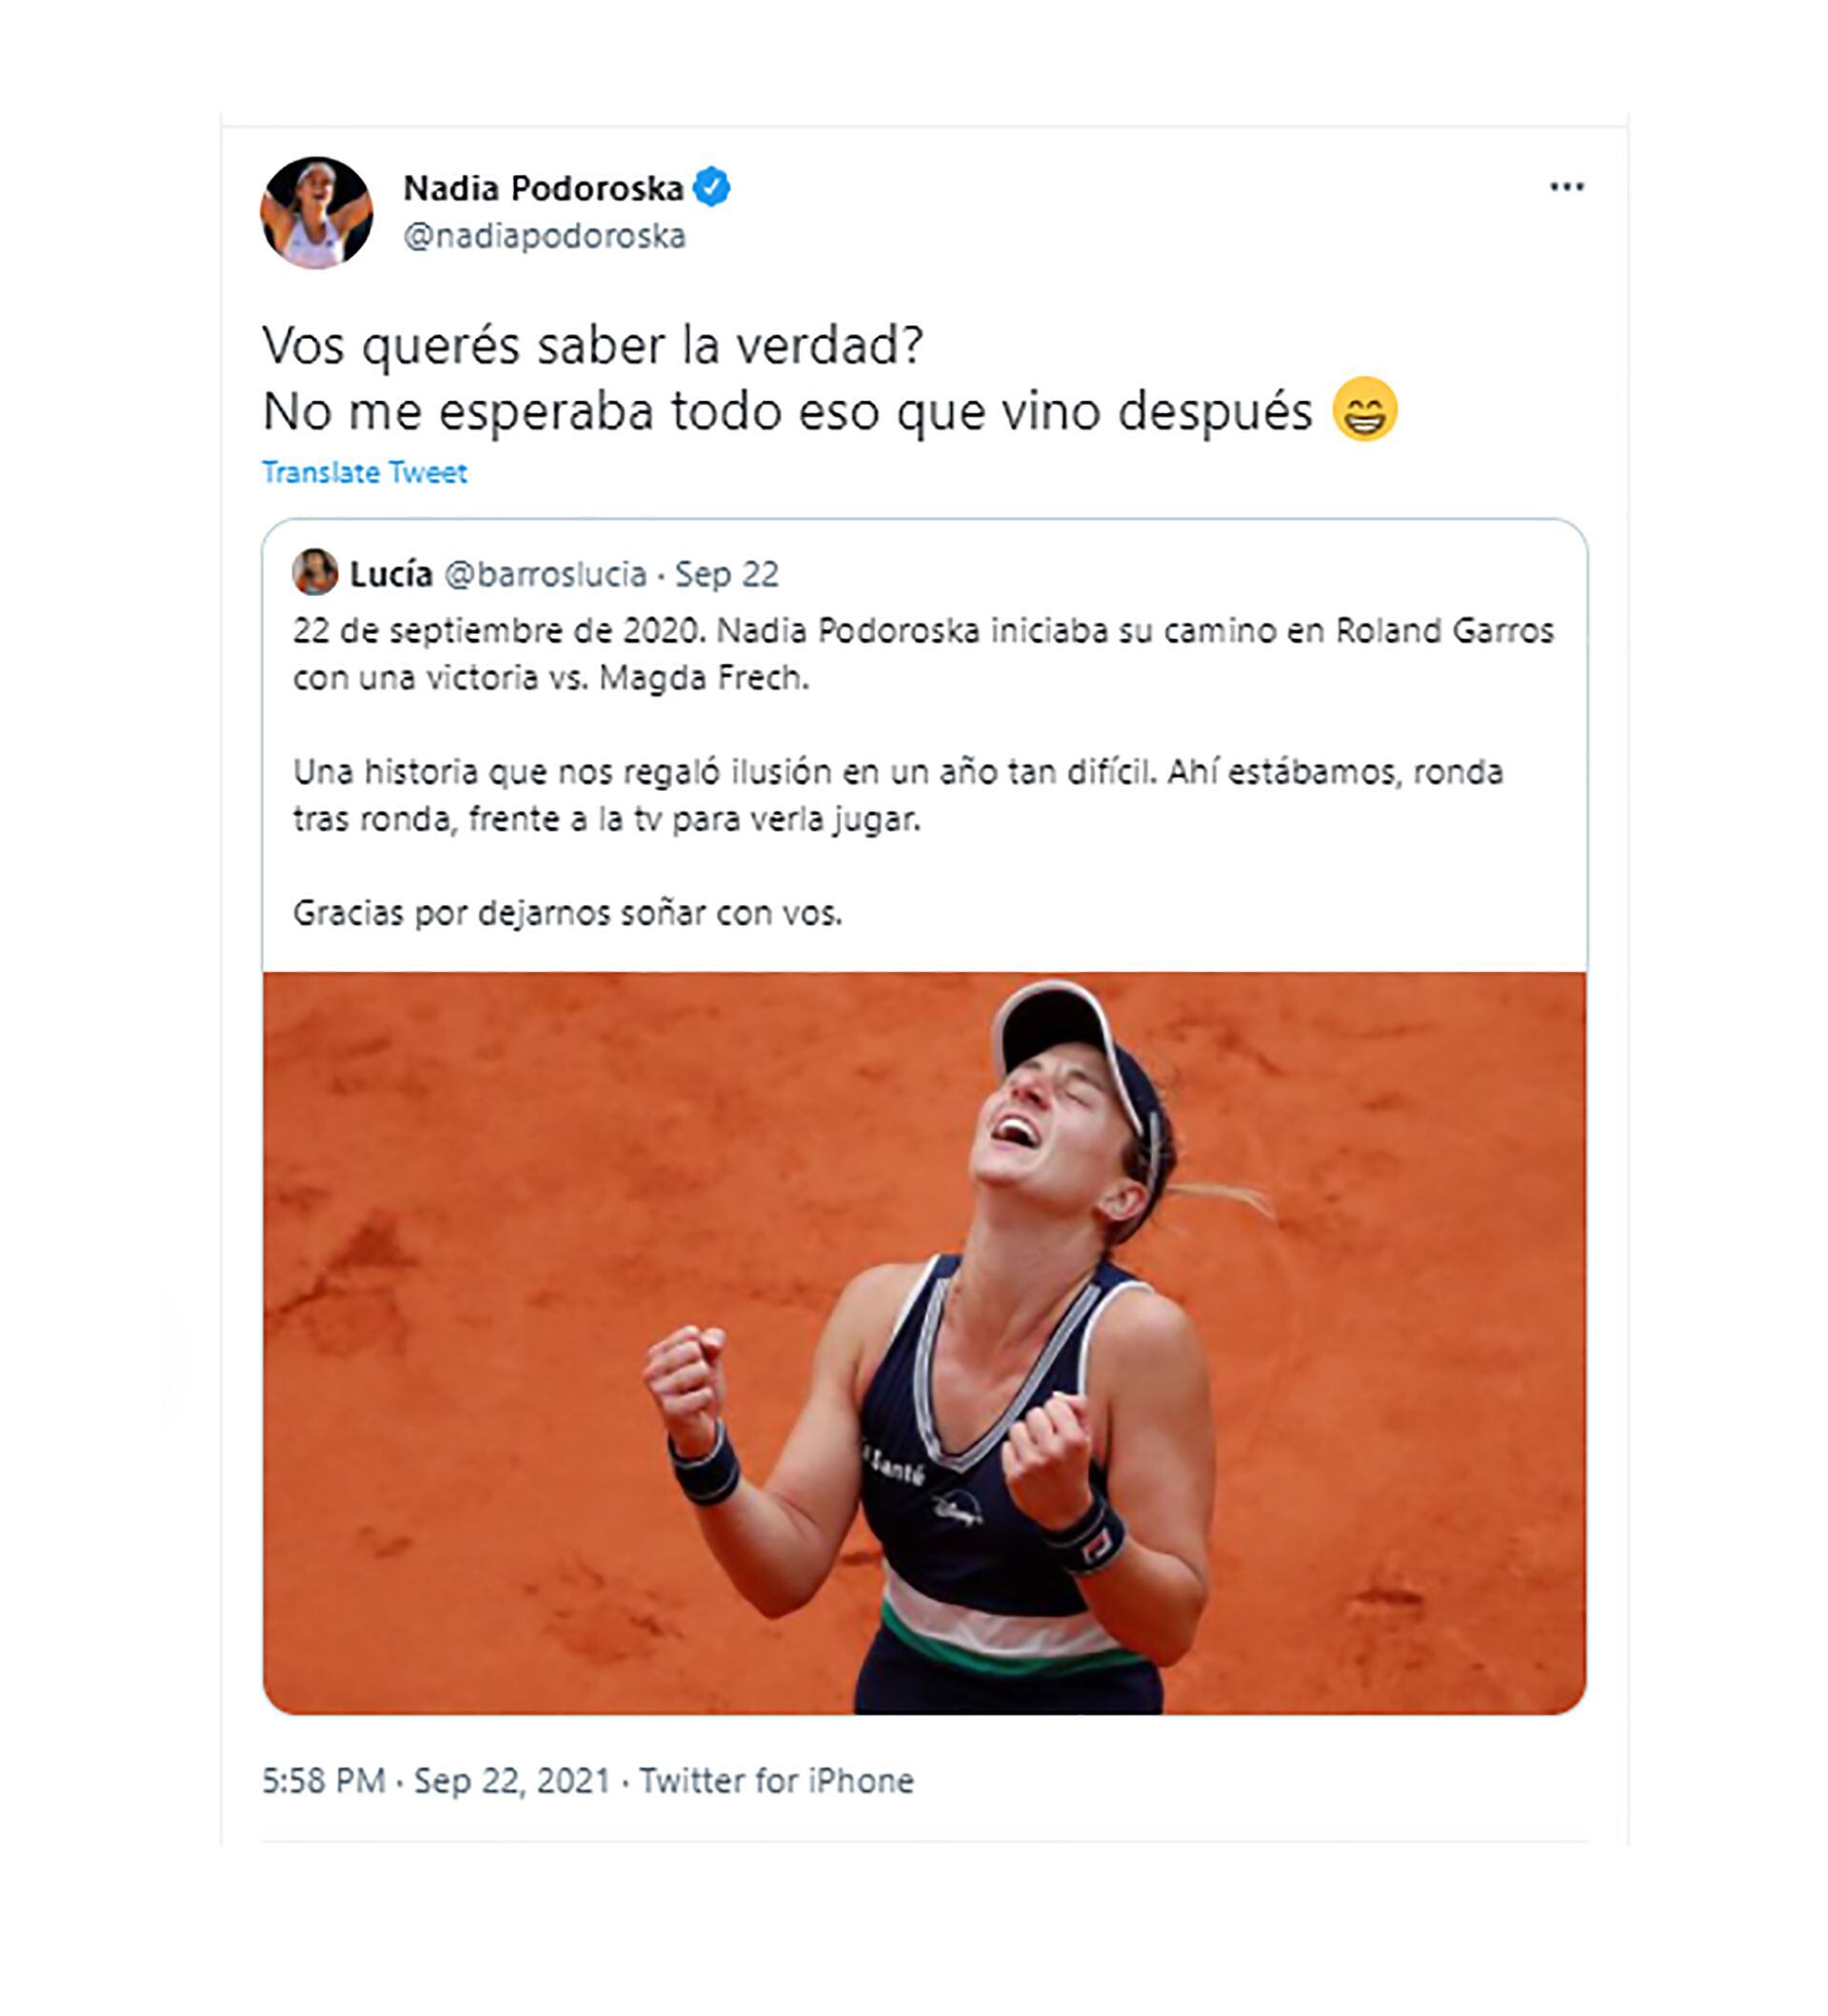1828x2016 pixels.
Task: Click the Sep 22 quoted tweet date
Action: pos(726,574)
